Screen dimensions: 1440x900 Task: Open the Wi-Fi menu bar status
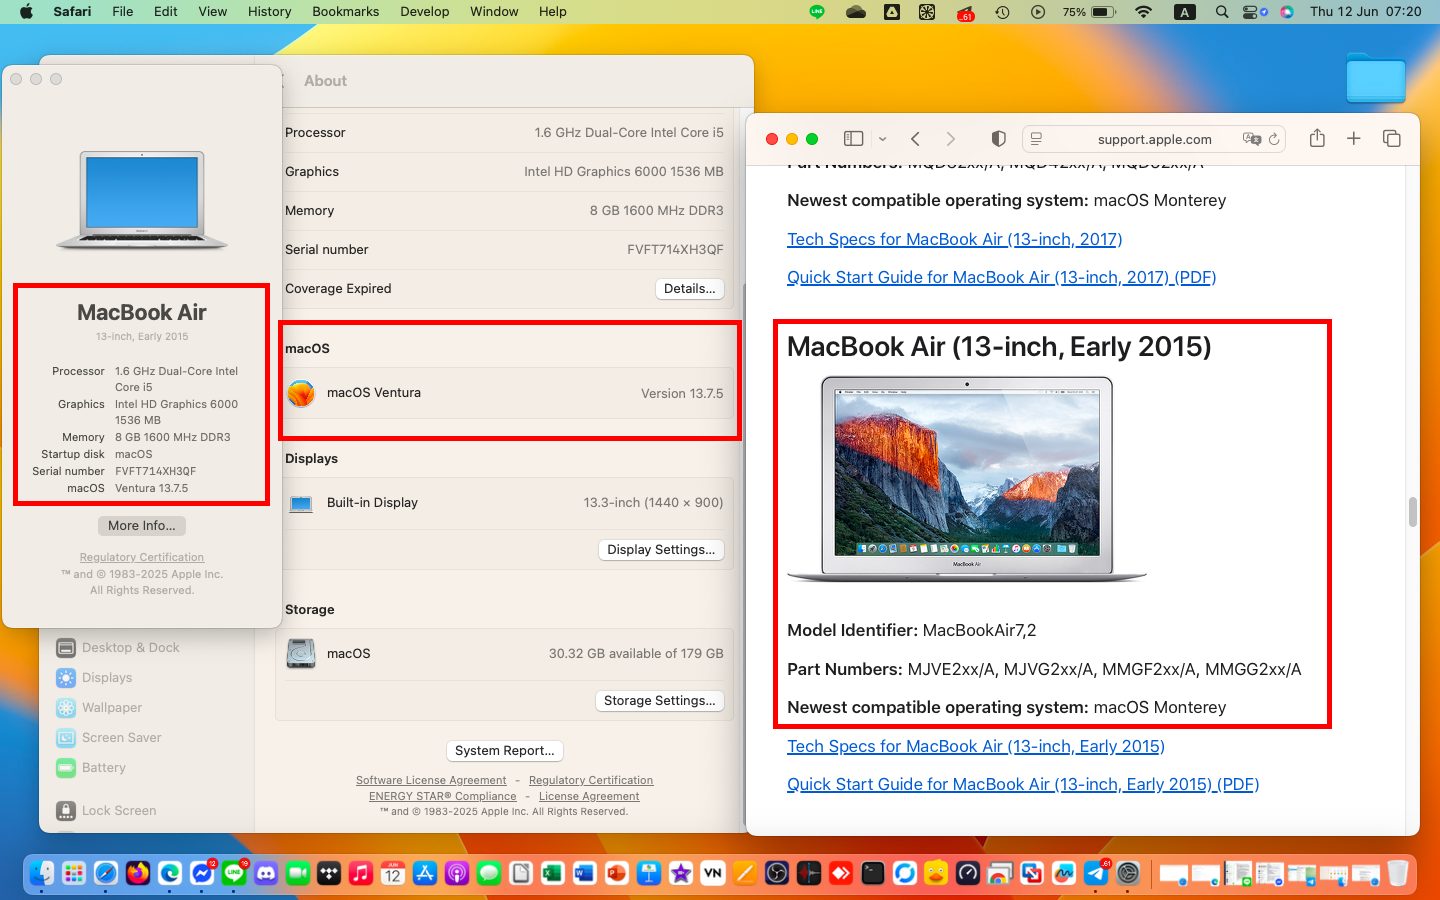pyautogui.click(x=1144, y=11)
